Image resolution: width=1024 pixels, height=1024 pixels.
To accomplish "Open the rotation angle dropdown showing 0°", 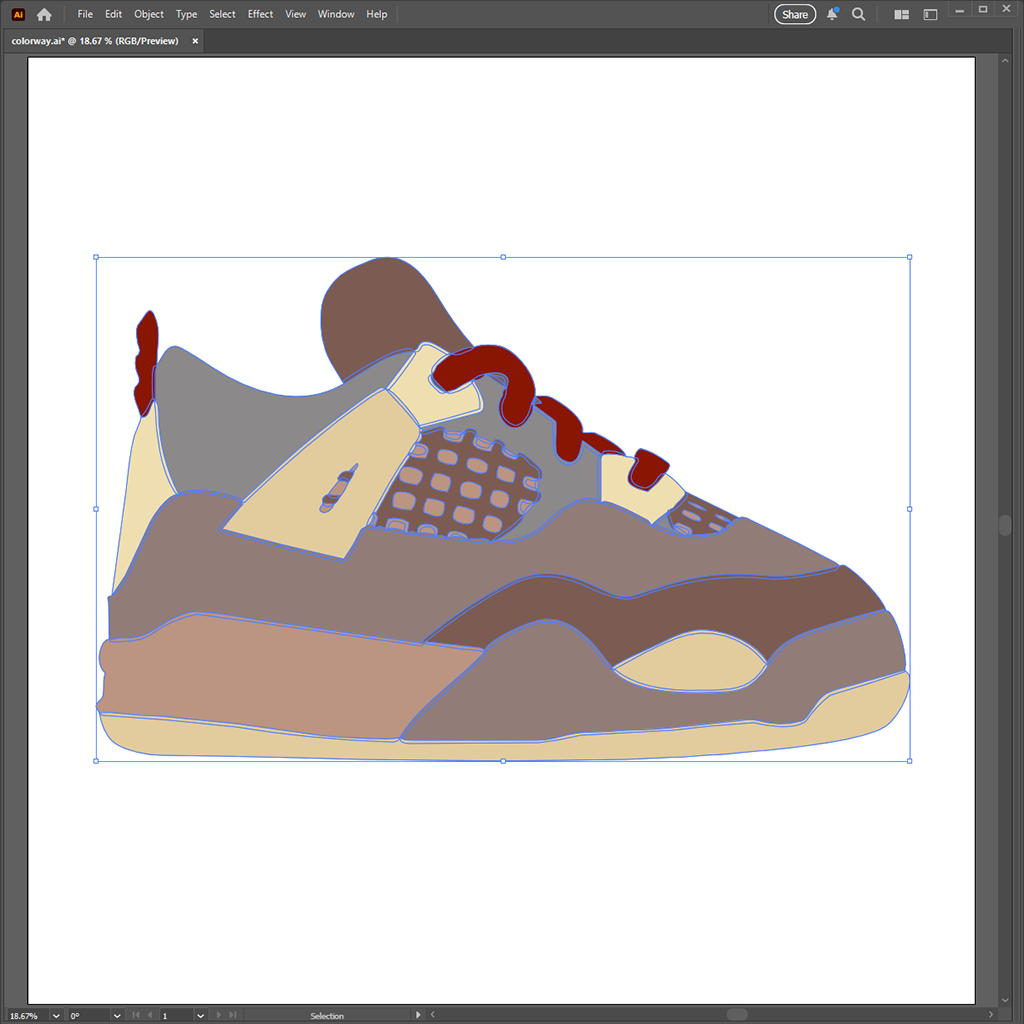I will tap(116, 1014).
